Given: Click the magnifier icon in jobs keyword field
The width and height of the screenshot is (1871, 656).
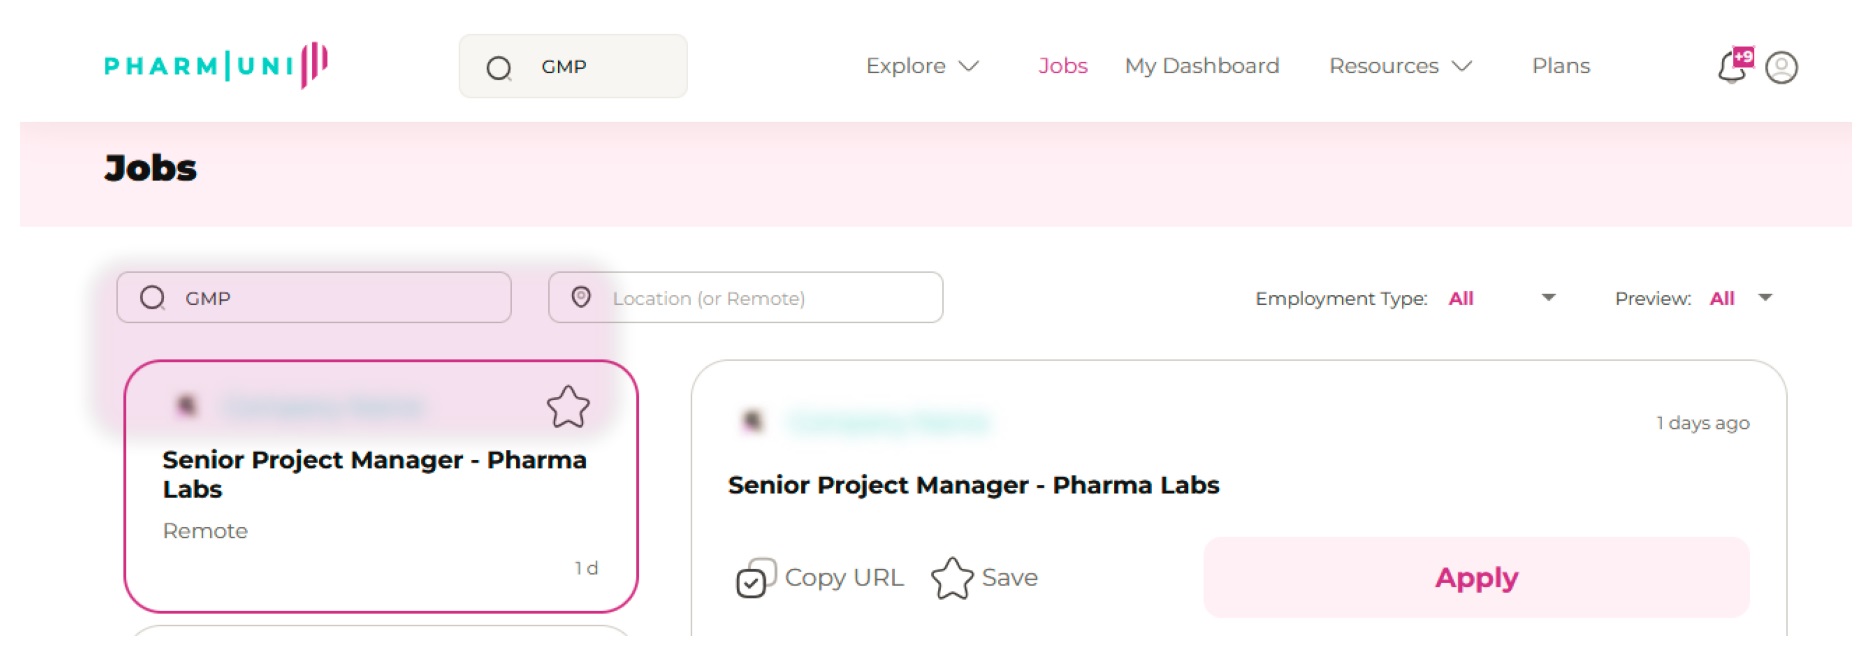Looking at the screenshot, I should [x=153, y=298].
